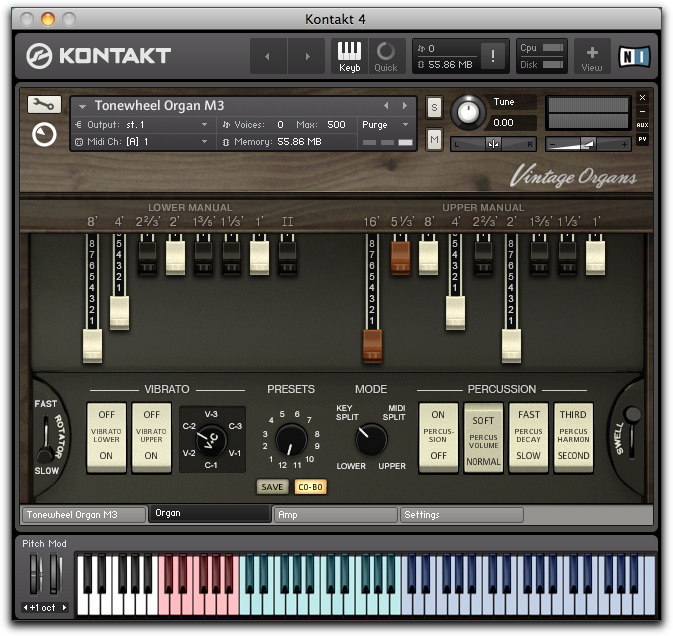Switch to the Settings tab
The height and width of the screenshot is (636, 673).
(x=461, y=515)
